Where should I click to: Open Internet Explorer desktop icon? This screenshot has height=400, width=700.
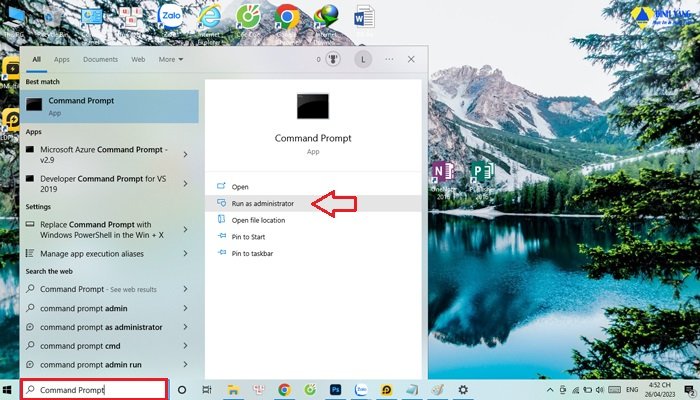coord(210,20)
